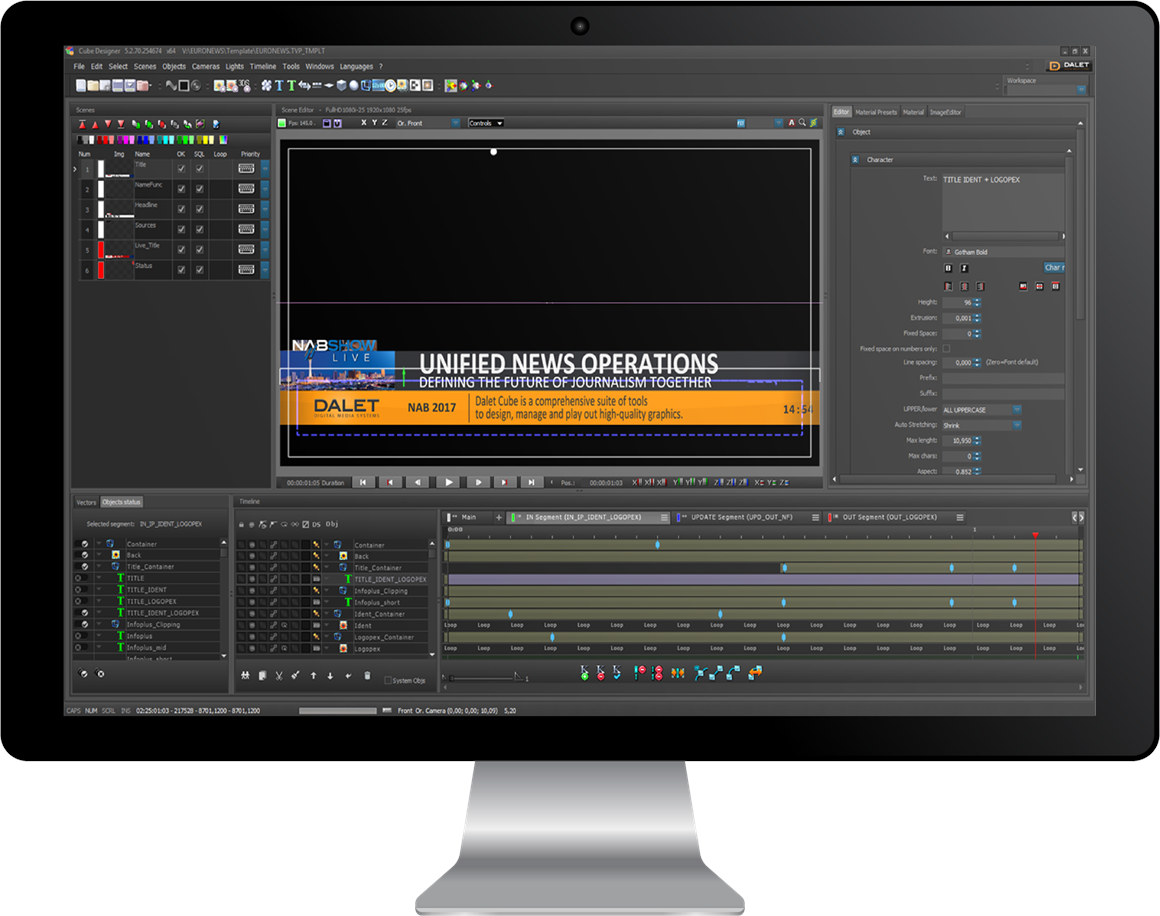
Task: Click the keyboard Priority icon for Title scene
Action: coord(246,169)
